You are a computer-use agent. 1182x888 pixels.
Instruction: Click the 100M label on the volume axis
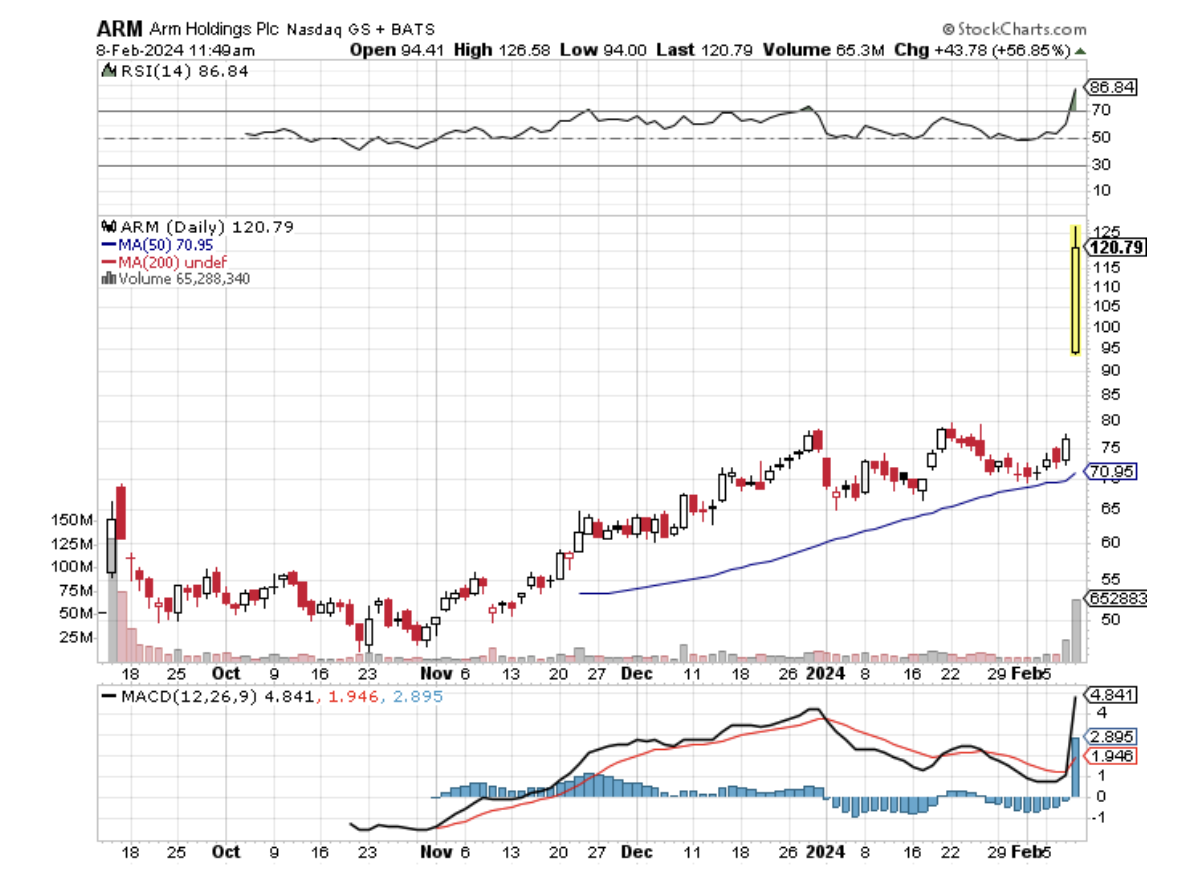click(72, 567)
